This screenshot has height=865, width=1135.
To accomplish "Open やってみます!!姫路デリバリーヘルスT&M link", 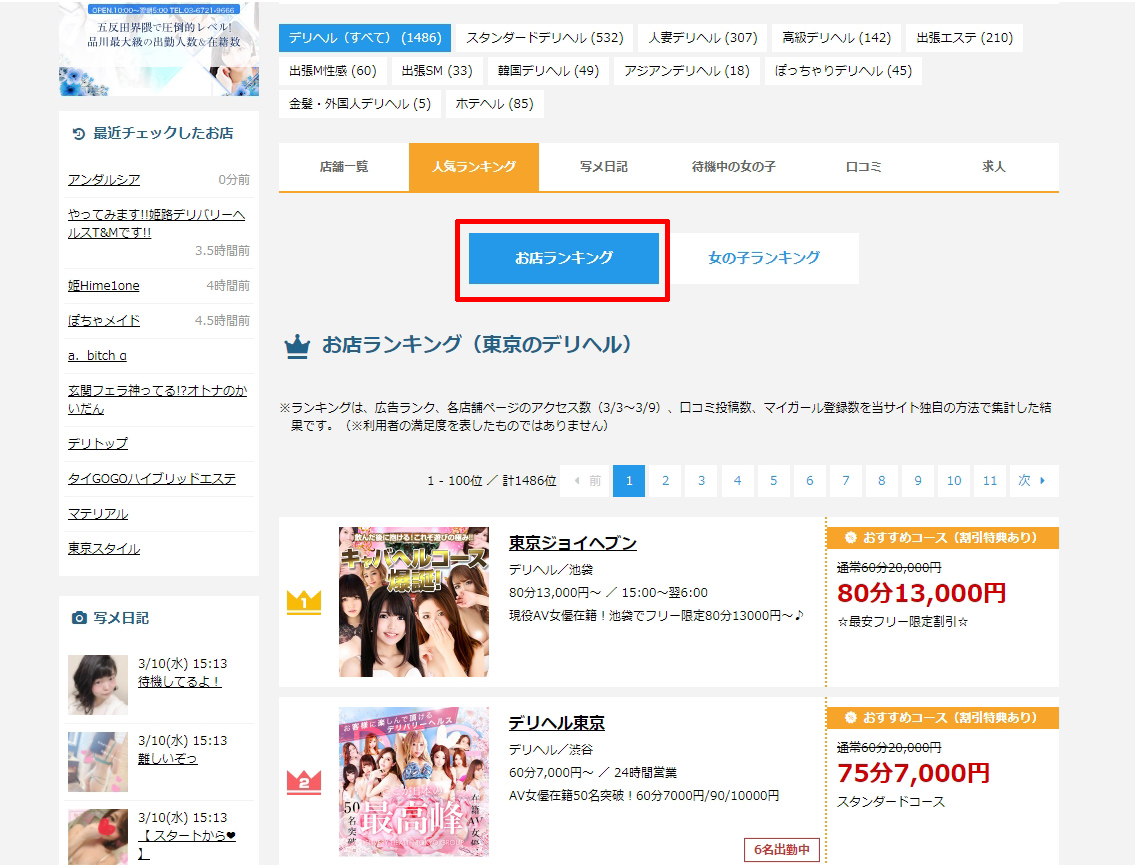I will point(156,224).
